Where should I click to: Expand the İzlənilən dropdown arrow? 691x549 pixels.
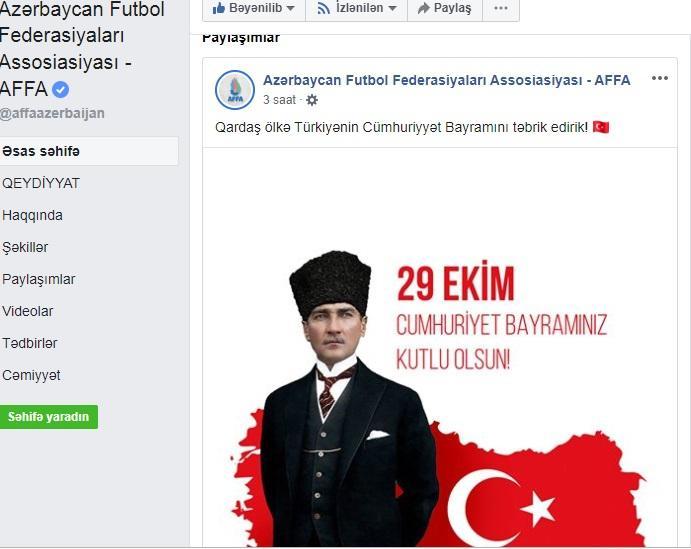pos(392,8)
